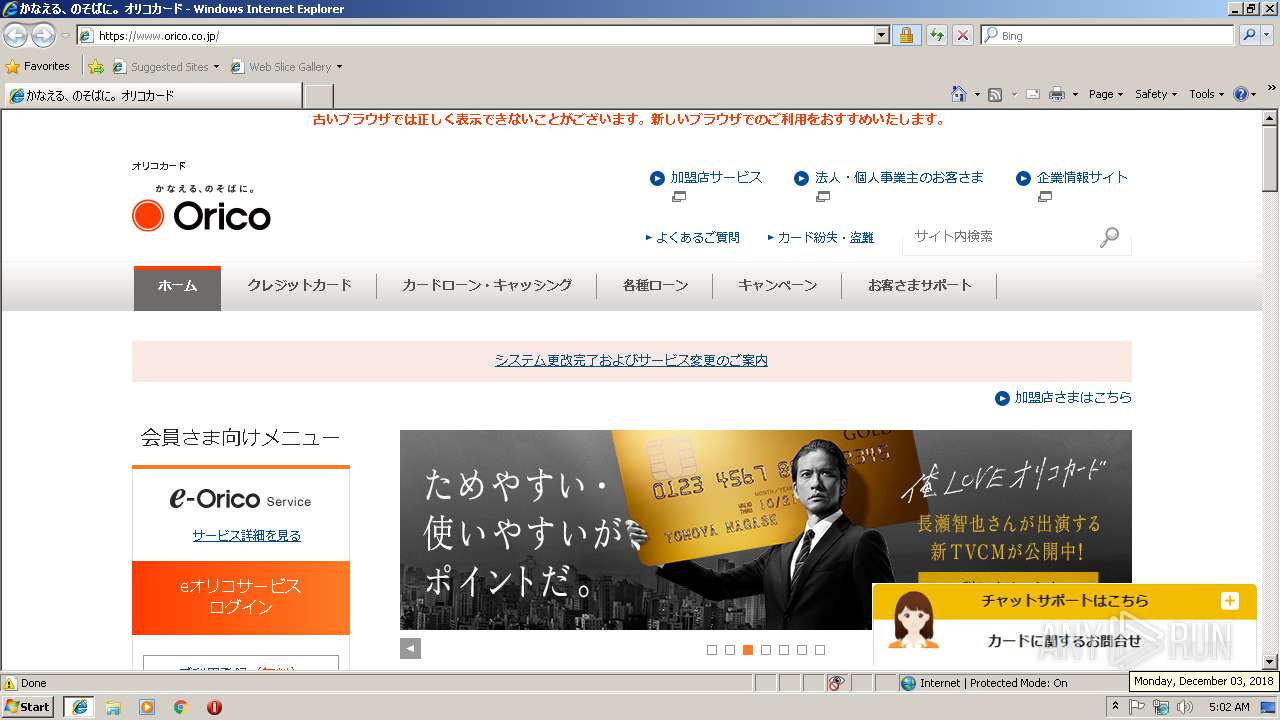Screen dimensions: 1280x720
Task: Select sixth carousel slide indicator
Action: click(x=802, y=650)
